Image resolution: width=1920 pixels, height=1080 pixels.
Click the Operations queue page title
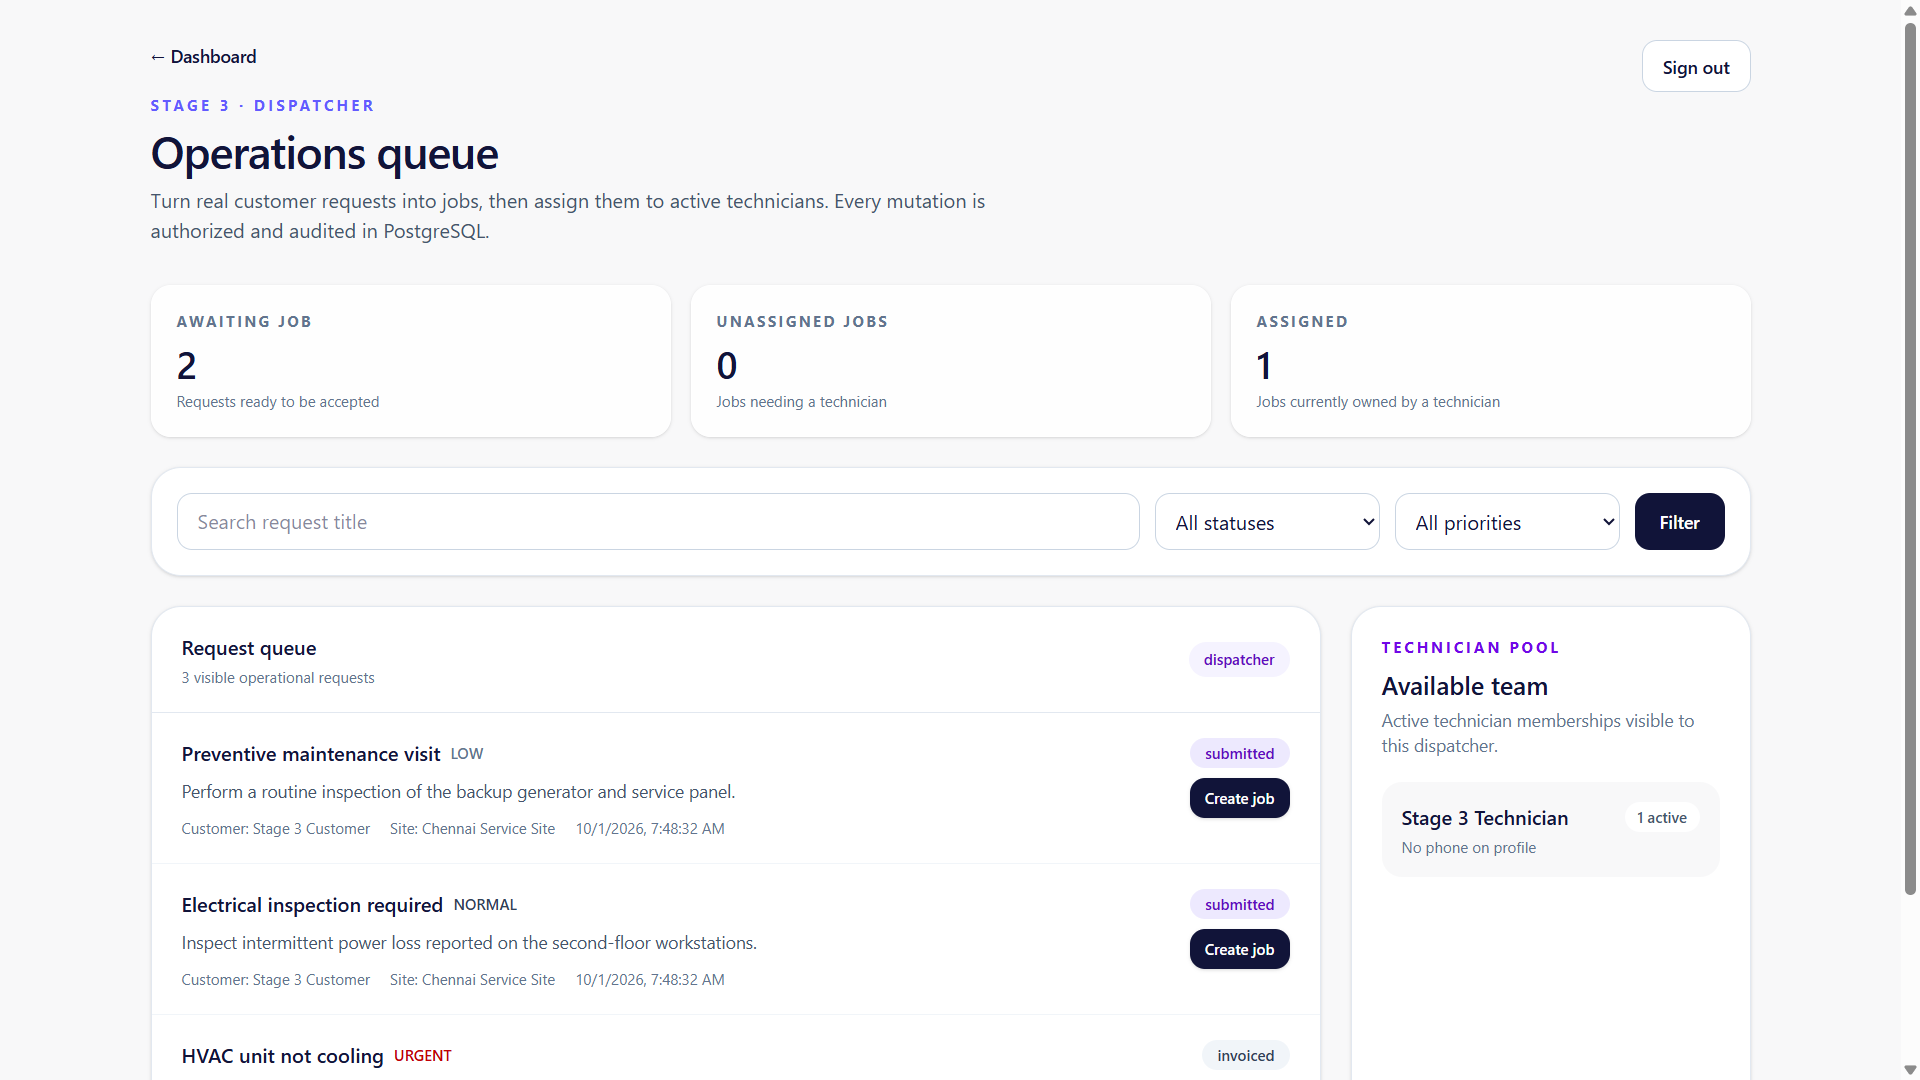point(325,154)
